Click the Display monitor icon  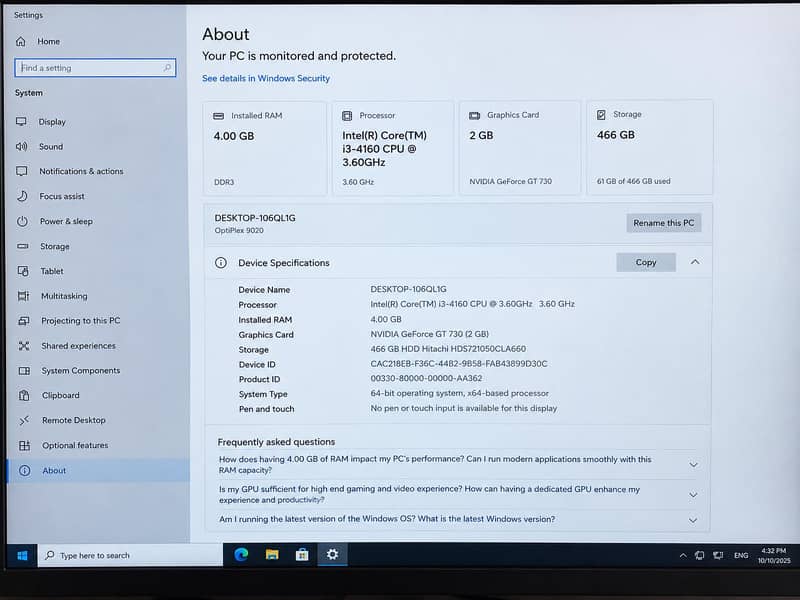tap(21, 121)
